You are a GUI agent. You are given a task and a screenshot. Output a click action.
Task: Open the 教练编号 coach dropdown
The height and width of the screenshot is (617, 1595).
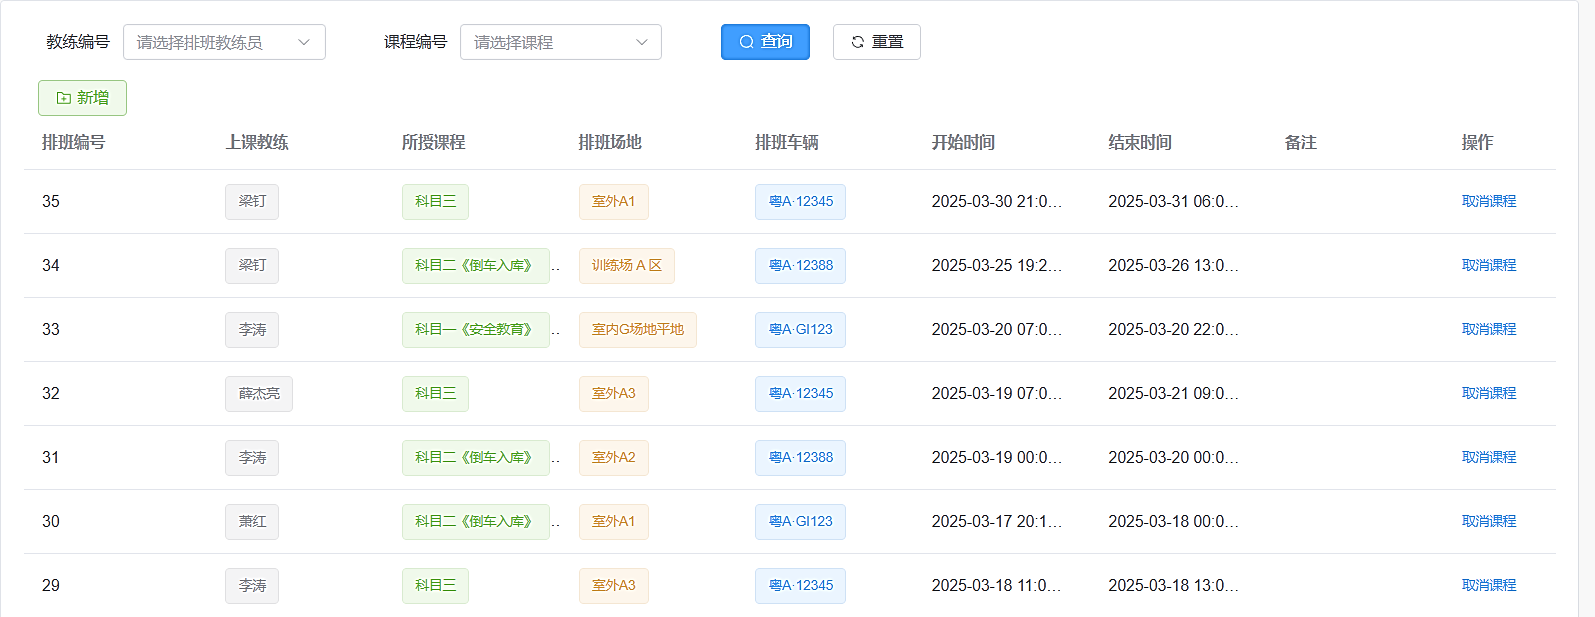click(x=224, y=42)
